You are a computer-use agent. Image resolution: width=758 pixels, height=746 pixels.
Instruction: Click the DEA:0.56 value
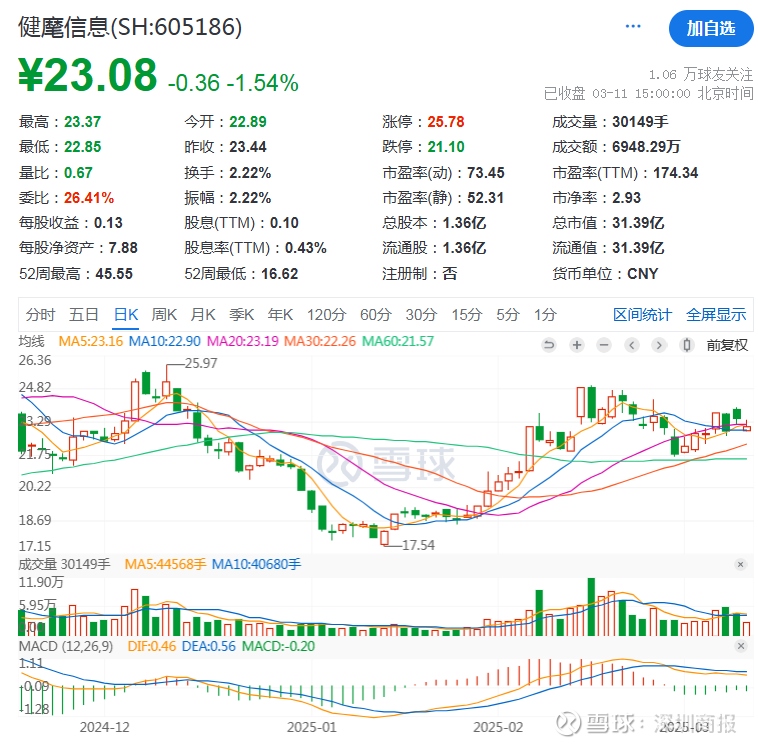coord(208,646)
